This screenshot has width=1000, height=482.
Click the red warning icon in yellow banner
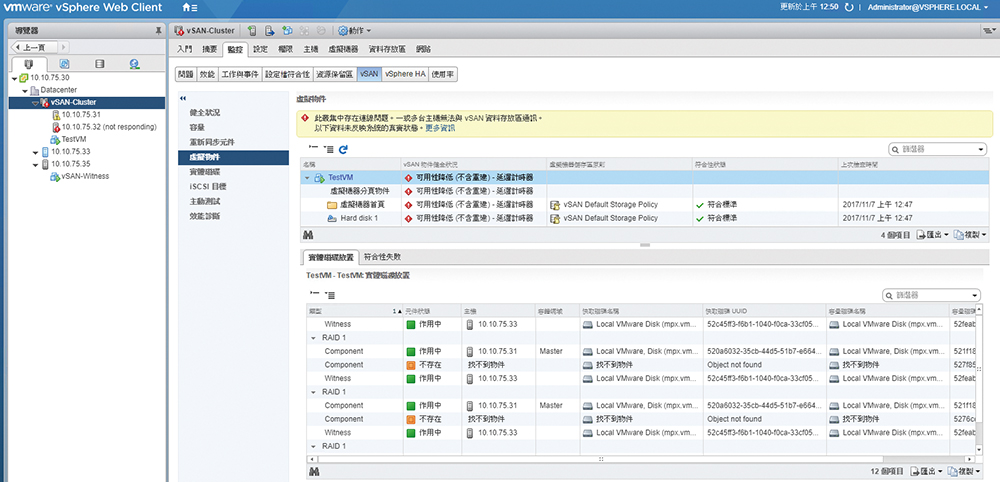coord(305,119)
